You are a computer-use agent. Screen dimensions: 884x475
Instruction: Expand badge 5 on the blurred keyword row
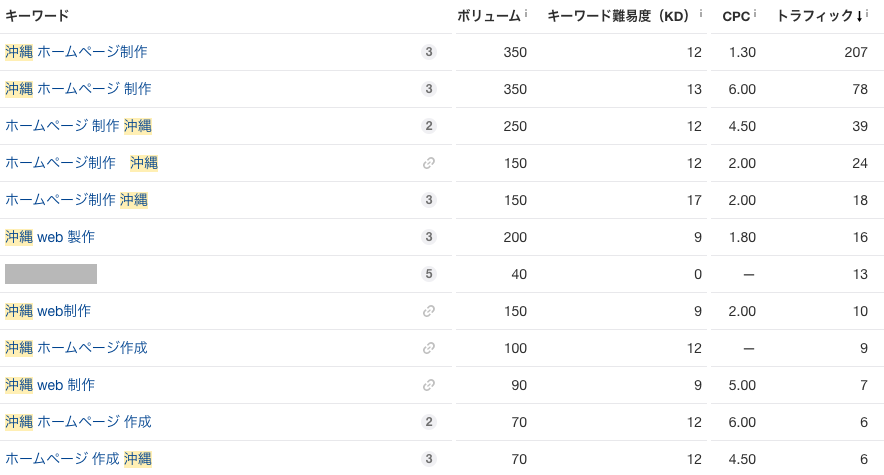[x=429, y=274]
